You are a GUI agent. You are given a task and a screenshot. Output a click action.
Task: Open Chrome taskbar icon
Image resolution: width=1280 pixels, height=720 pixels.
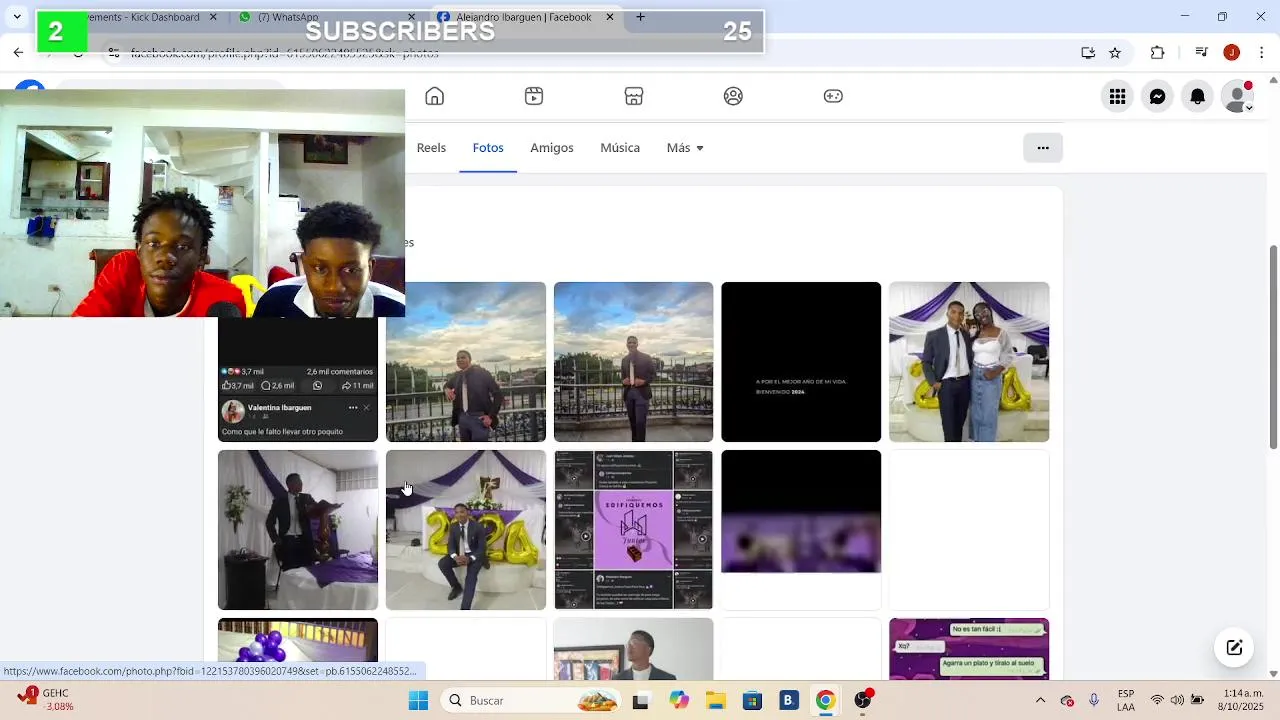(x=825, y=700)
